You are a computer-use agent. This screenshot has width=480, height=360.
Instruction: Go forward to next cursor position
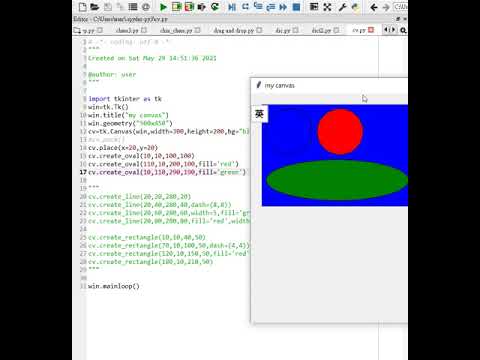click(x=386, y=7)
